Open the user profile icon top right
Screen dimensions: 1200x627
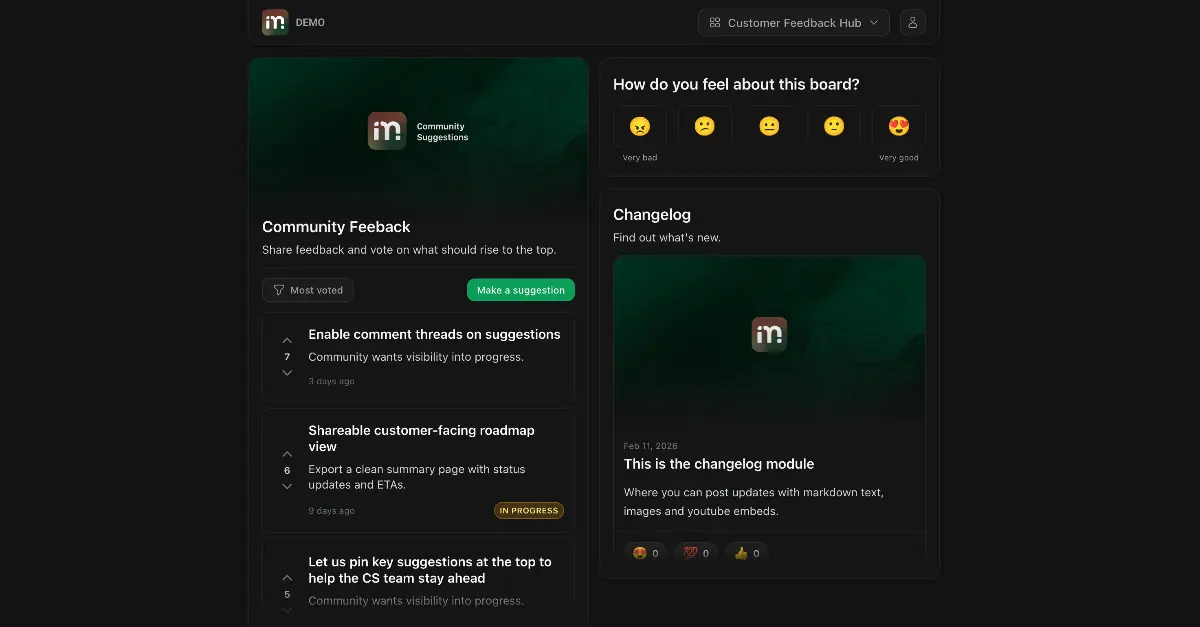(x=912, y=22)
